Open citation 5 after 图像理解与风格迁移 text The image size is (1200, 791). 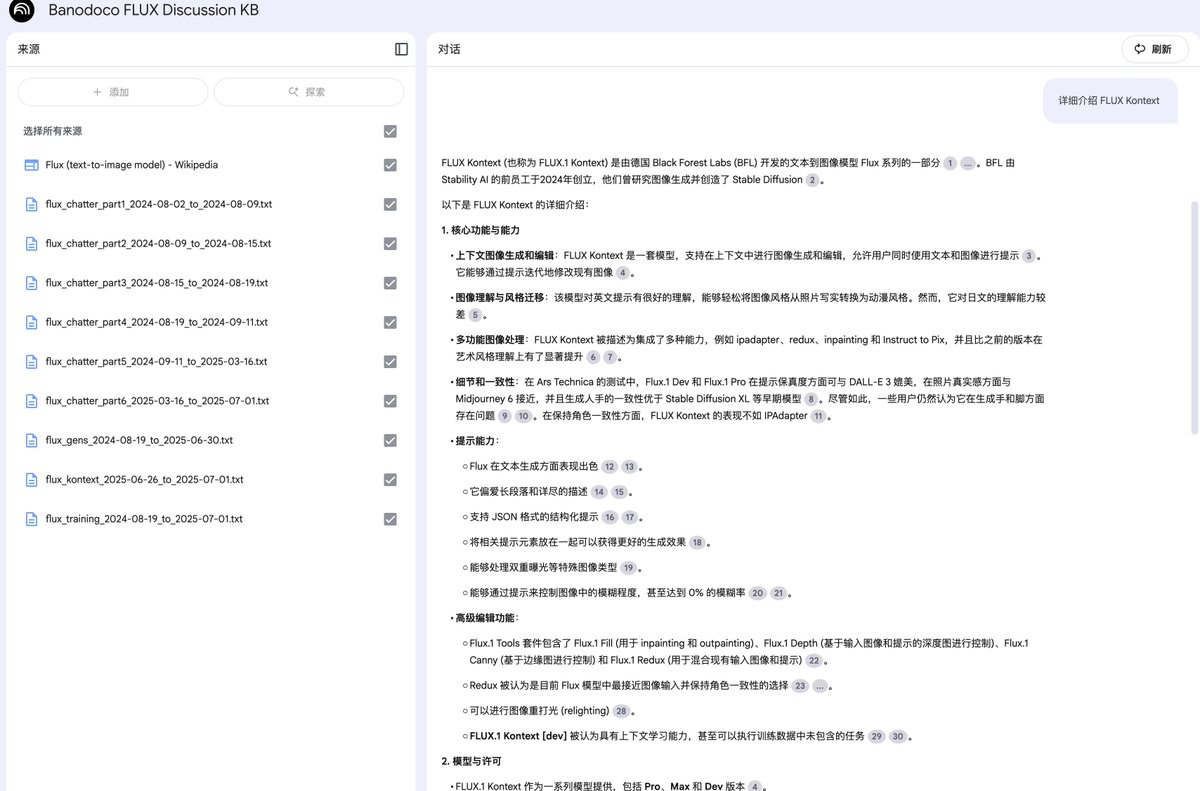[x=475, y=315]
